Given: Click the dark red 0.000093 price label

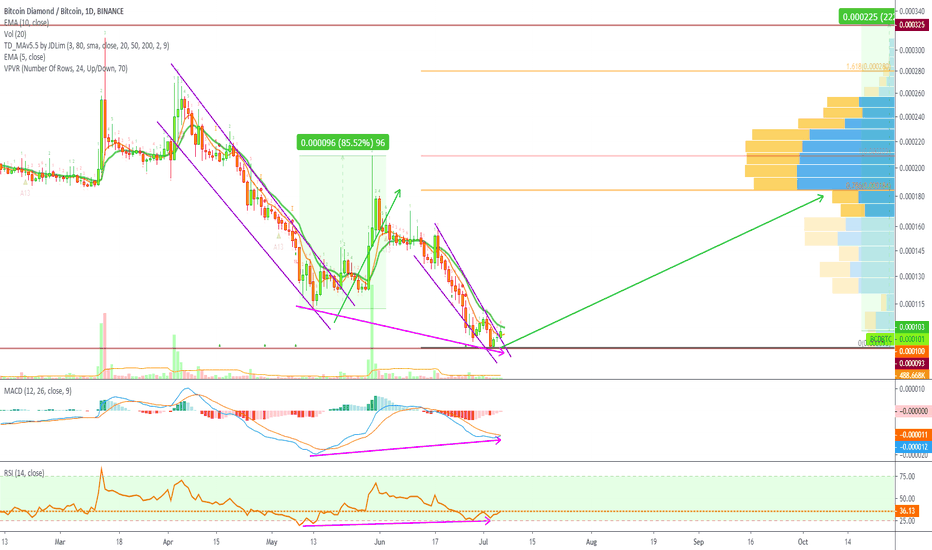Looking at the screenshot, I should click(912, 363).
